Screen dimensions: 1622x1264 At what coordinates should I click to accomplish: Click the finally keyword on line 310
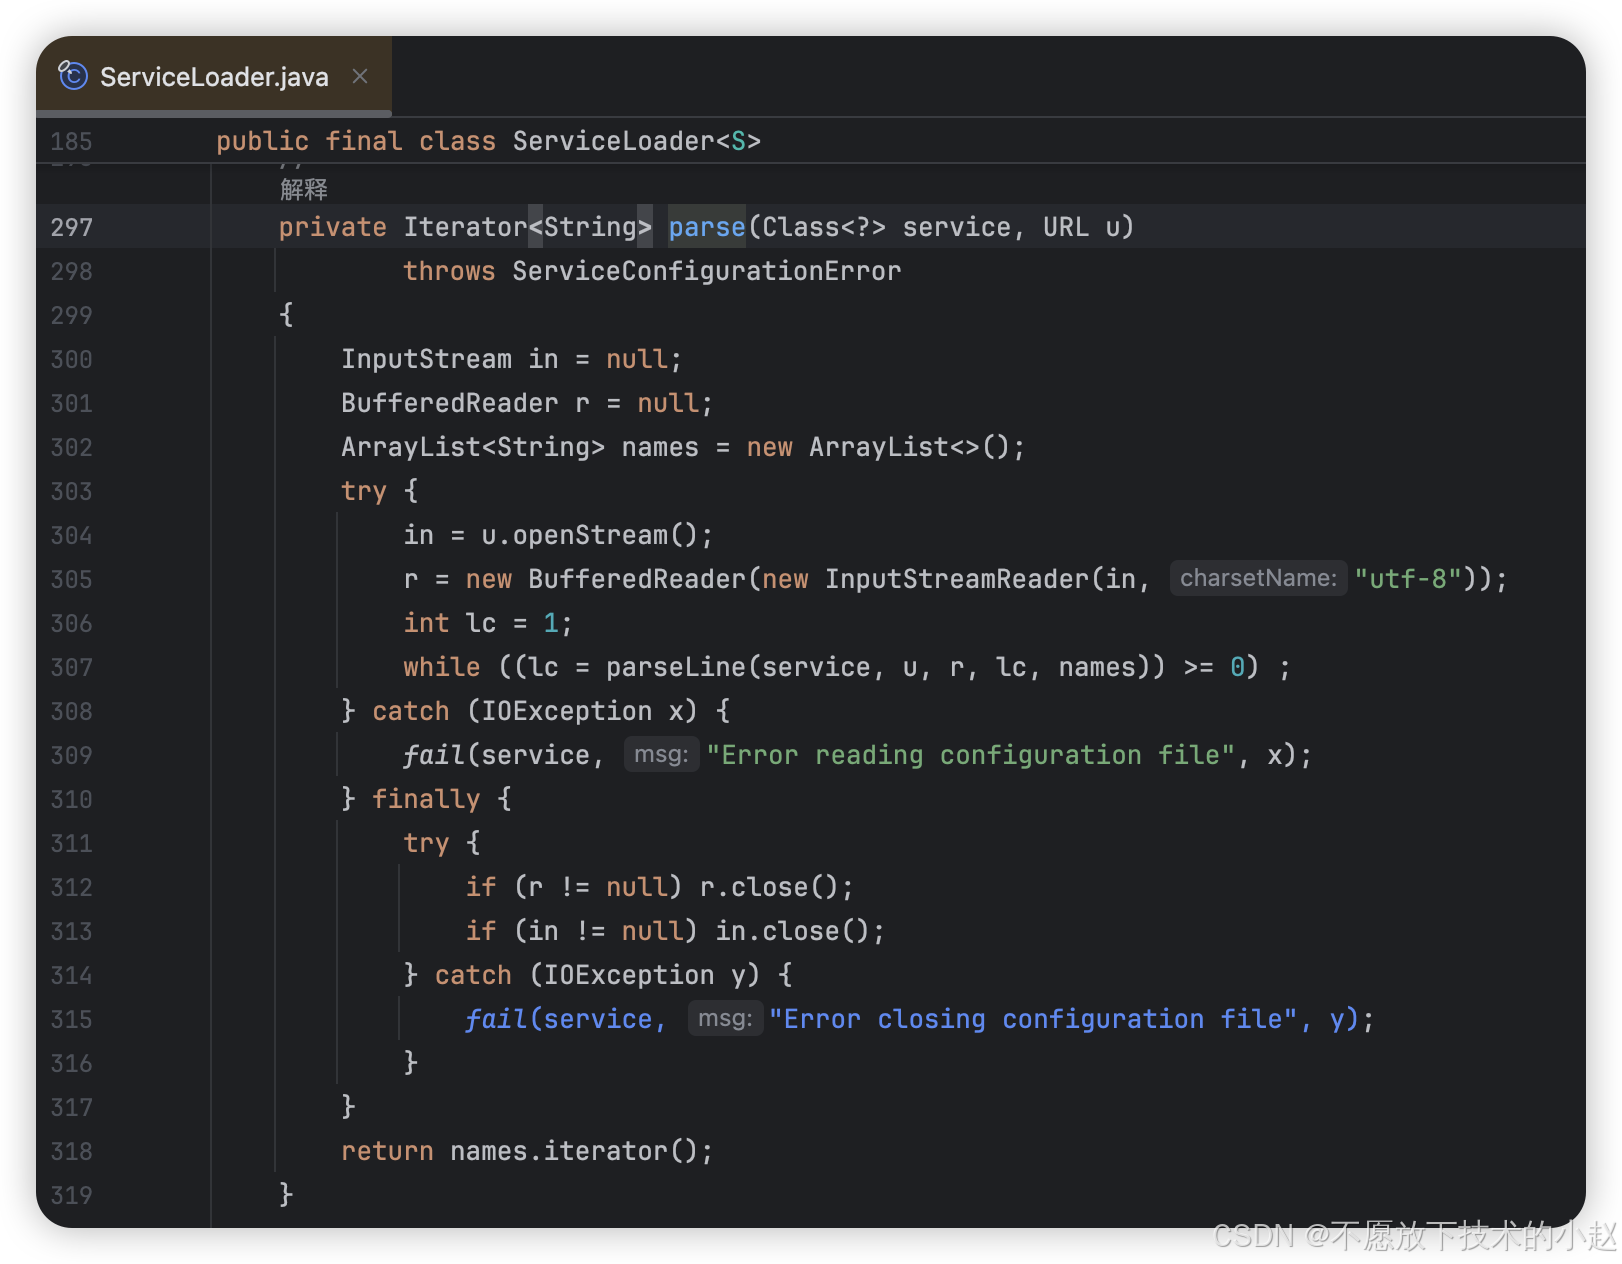coord(426,799)
